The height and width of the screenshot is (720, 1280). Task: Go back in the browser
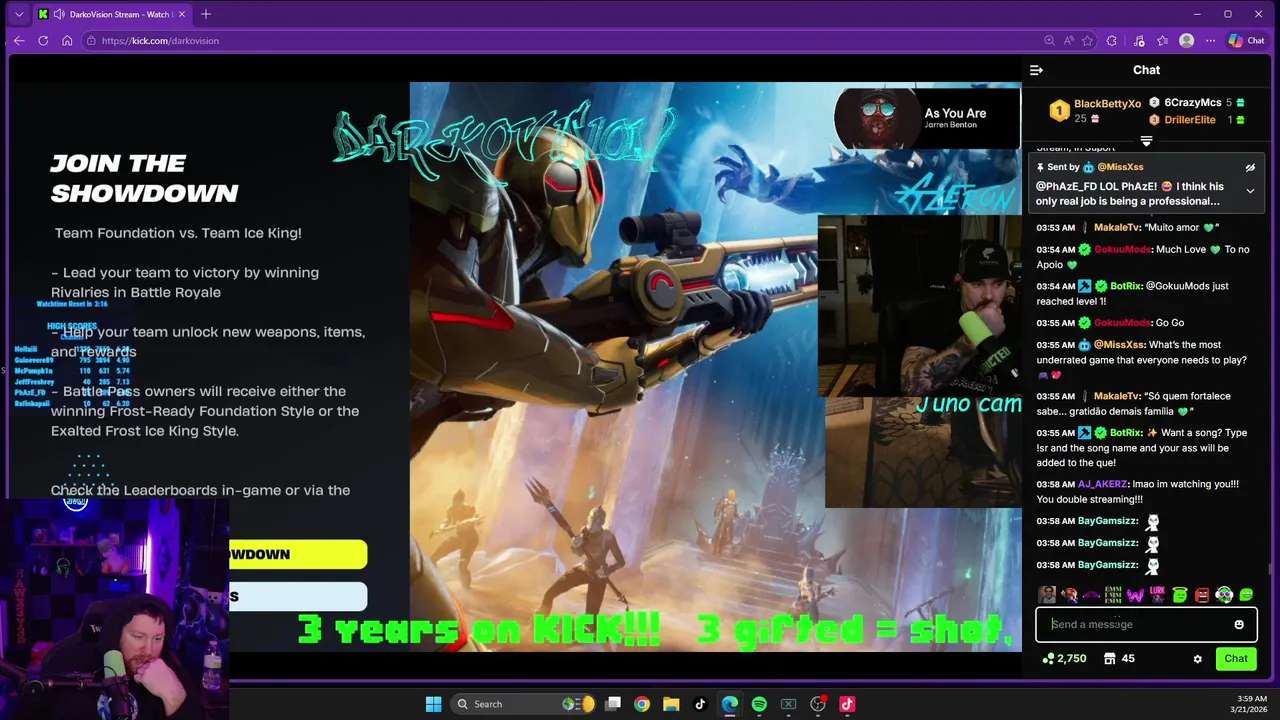(19, 41)
